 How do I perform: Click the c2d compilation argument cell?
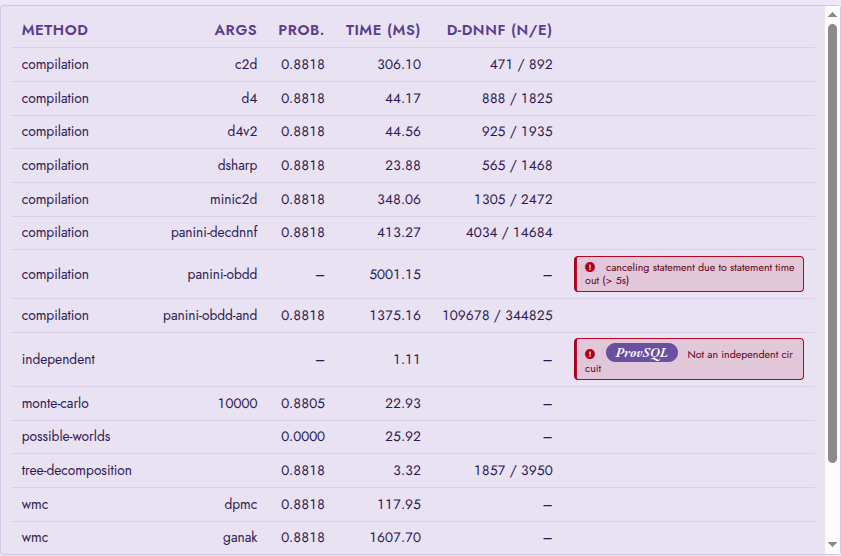coord(246,64)
